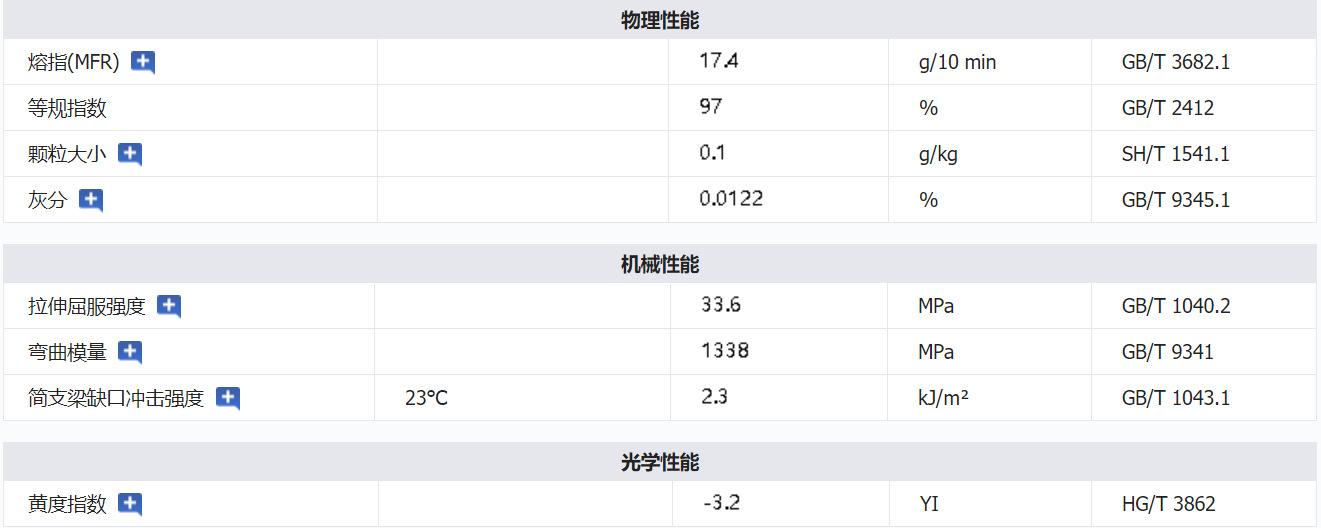Click the GB/T 1043.1 standard text
The width and height of the screenshot is (1321, 528).
point(1175,398)
